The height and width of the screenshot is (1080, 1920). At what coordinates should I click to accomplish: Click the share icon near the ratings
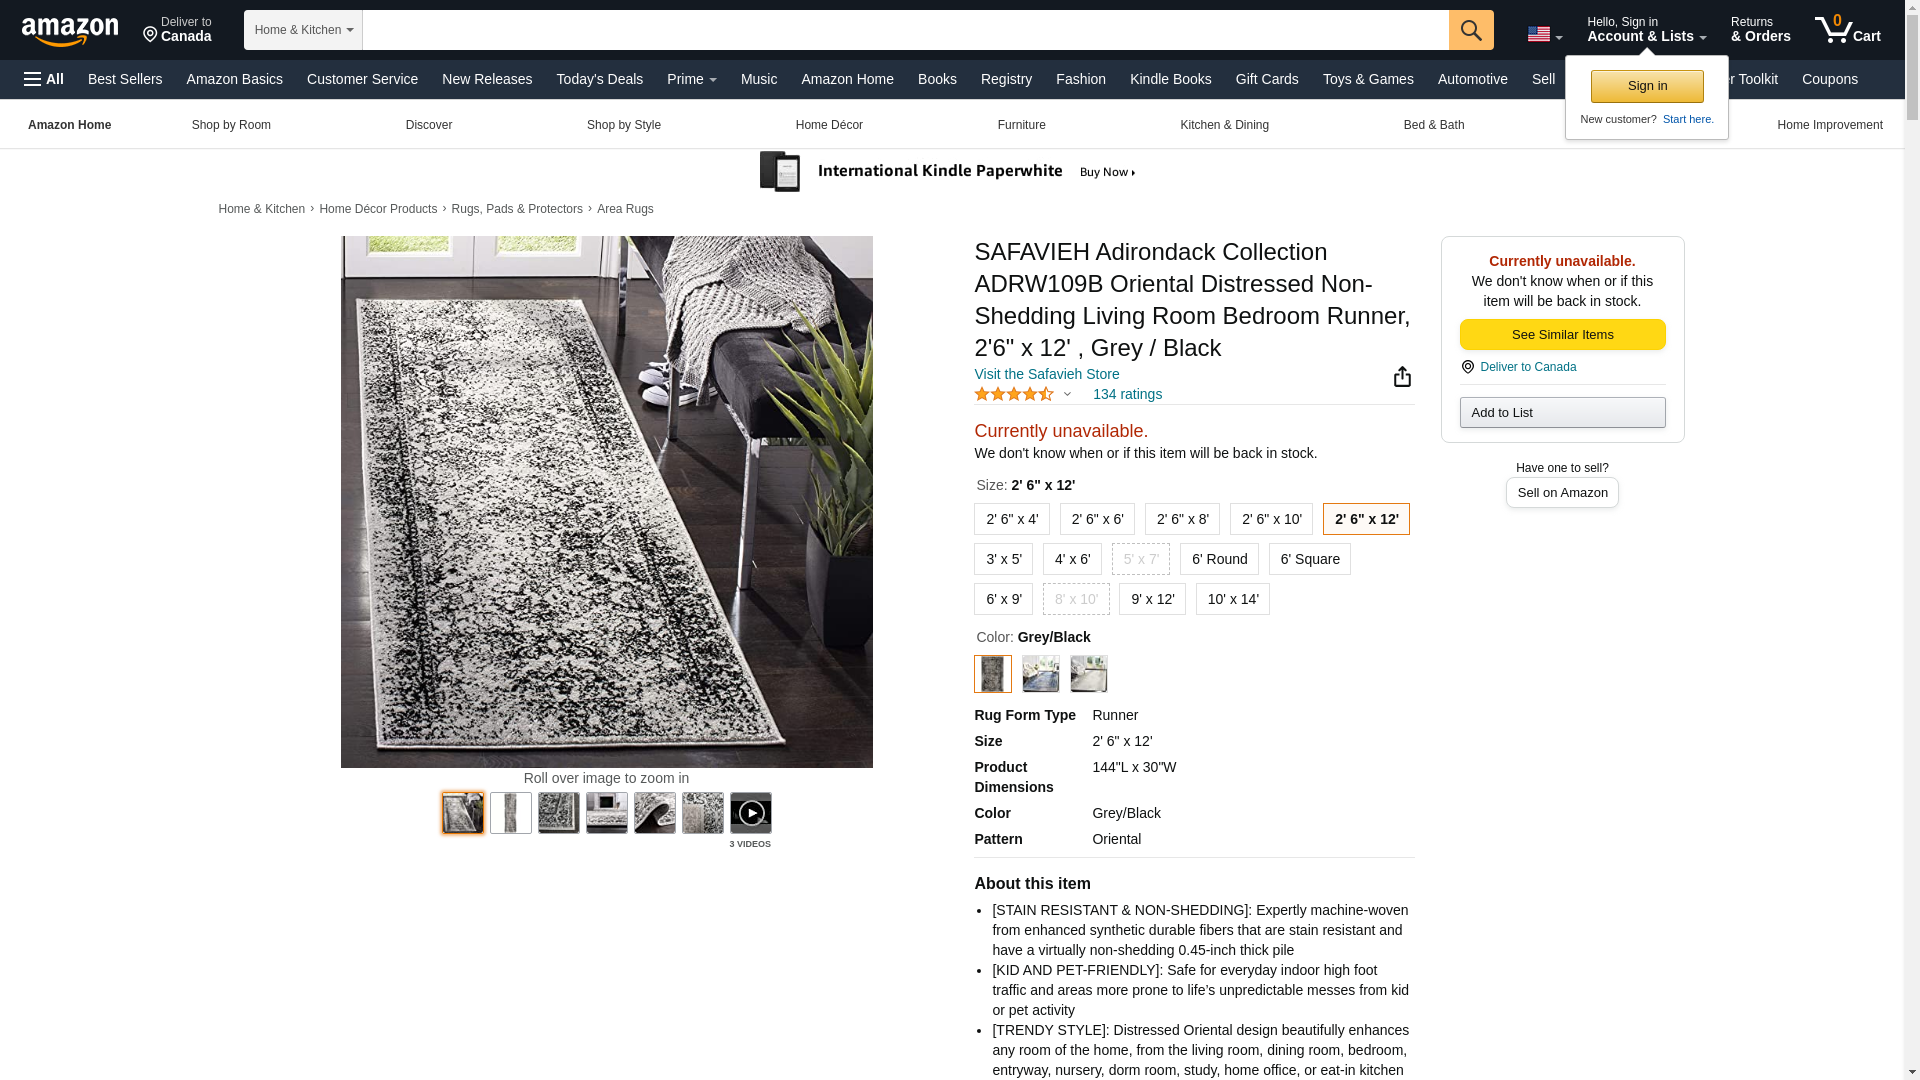click(x=1402, y=377)
